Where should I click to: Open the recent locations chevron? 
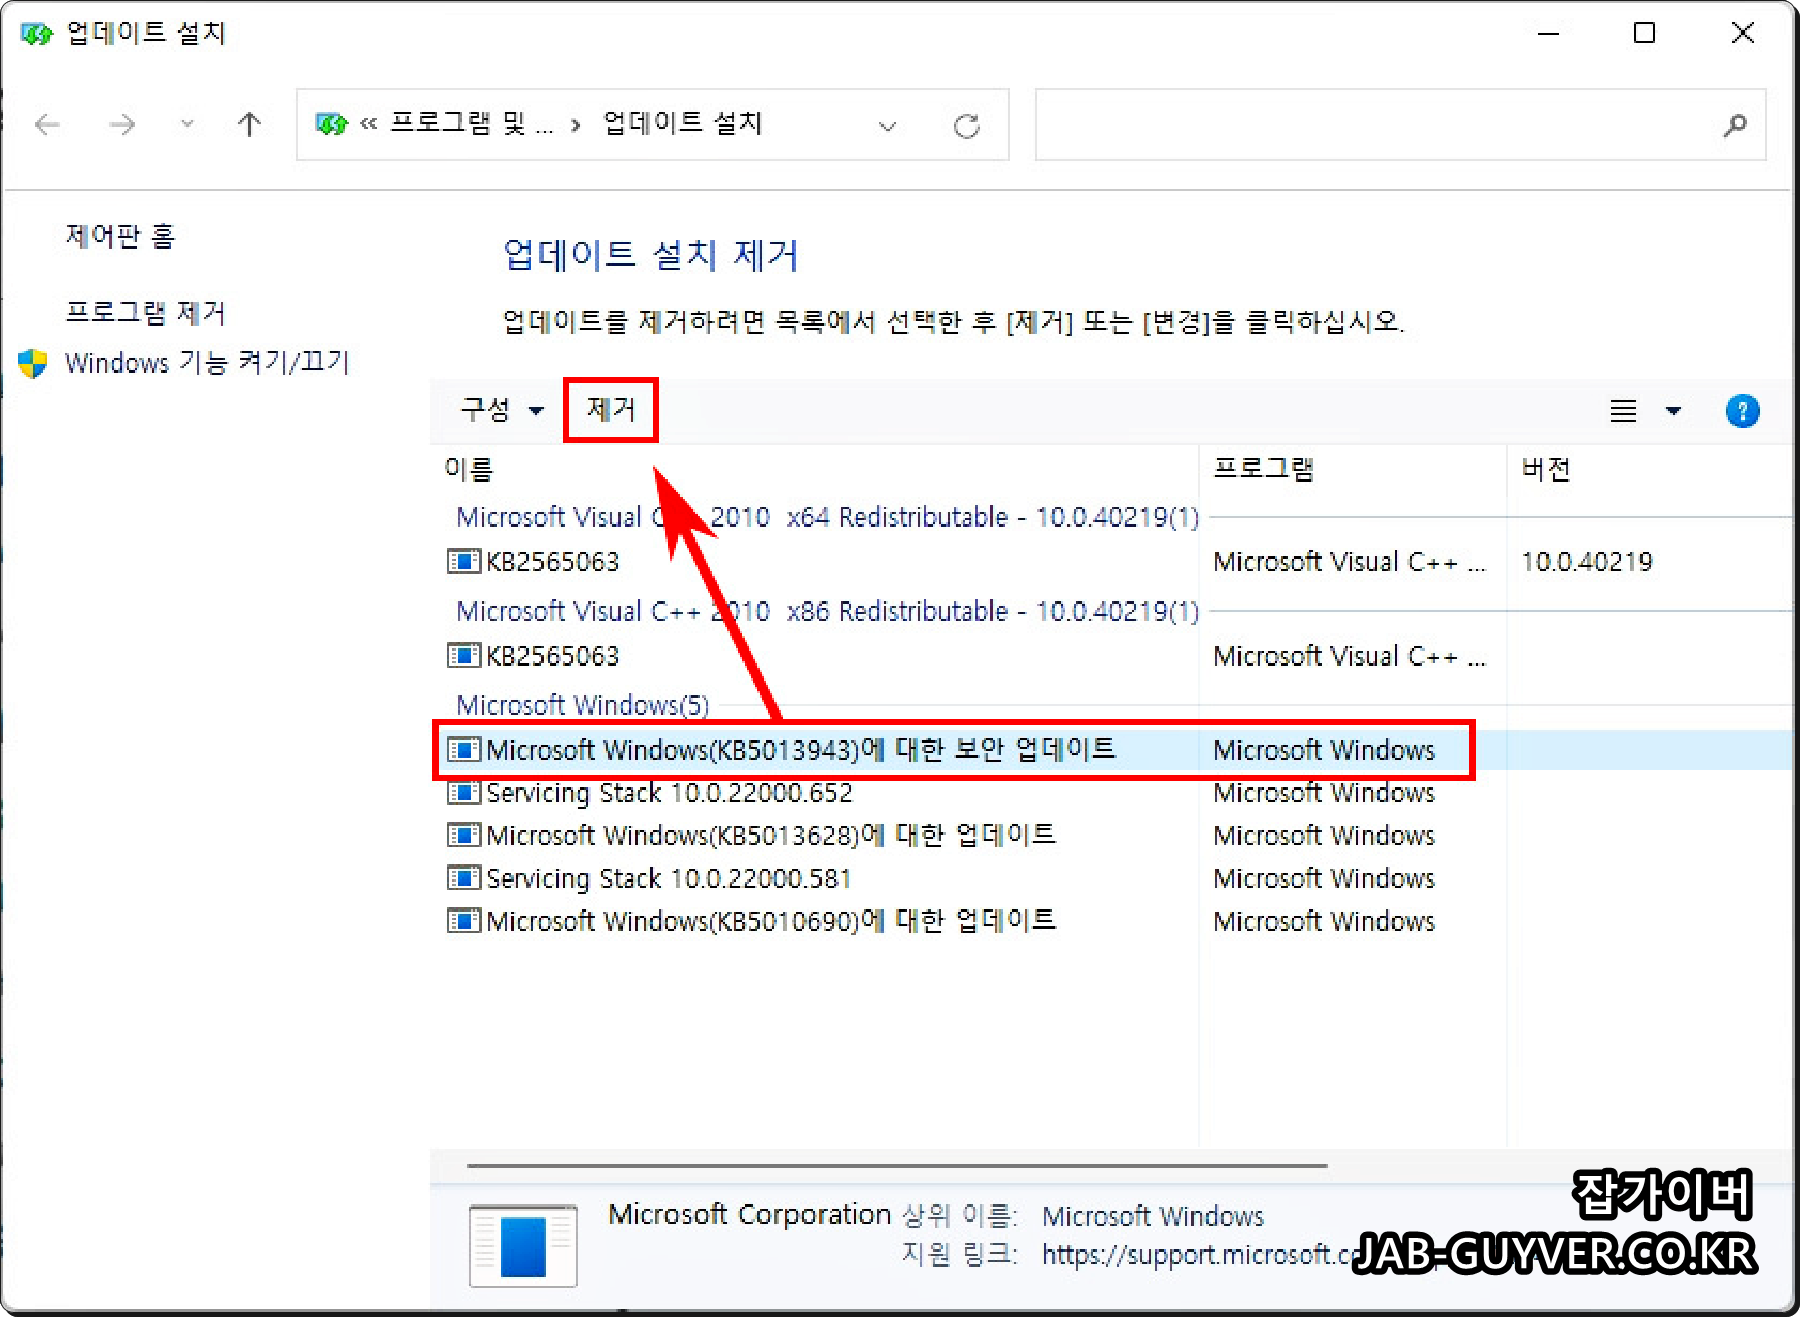click(187, 125)
